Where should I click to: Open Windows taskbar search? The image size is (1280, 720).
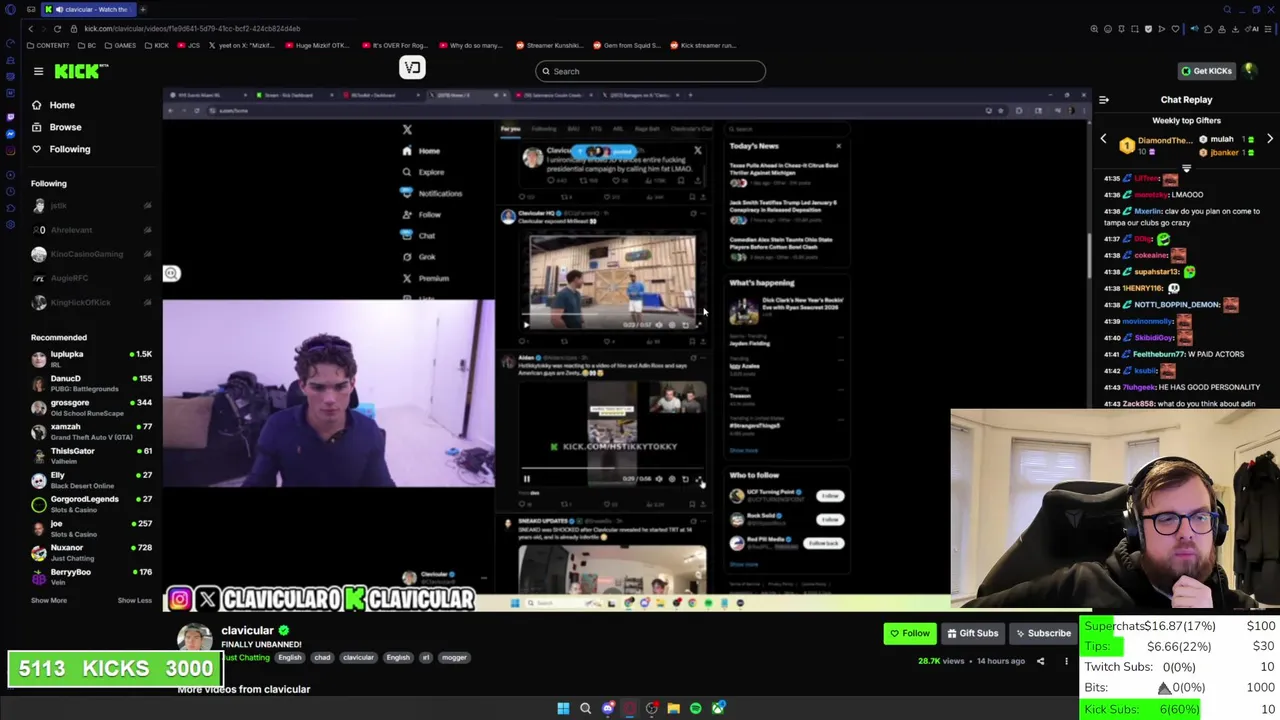[585, 709]
